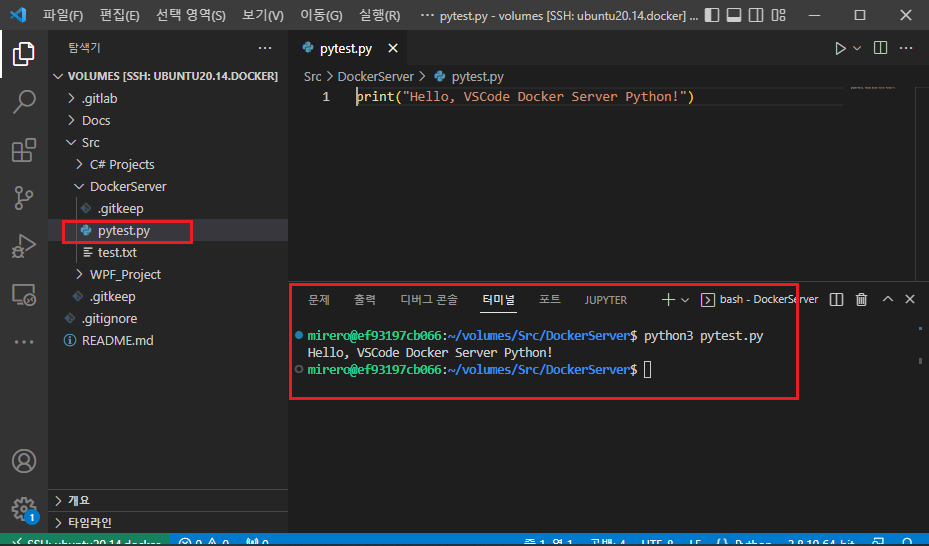Open Explorer panel more actions ellipsis
The width and height of the screenshot is (929, 546).
265,48
